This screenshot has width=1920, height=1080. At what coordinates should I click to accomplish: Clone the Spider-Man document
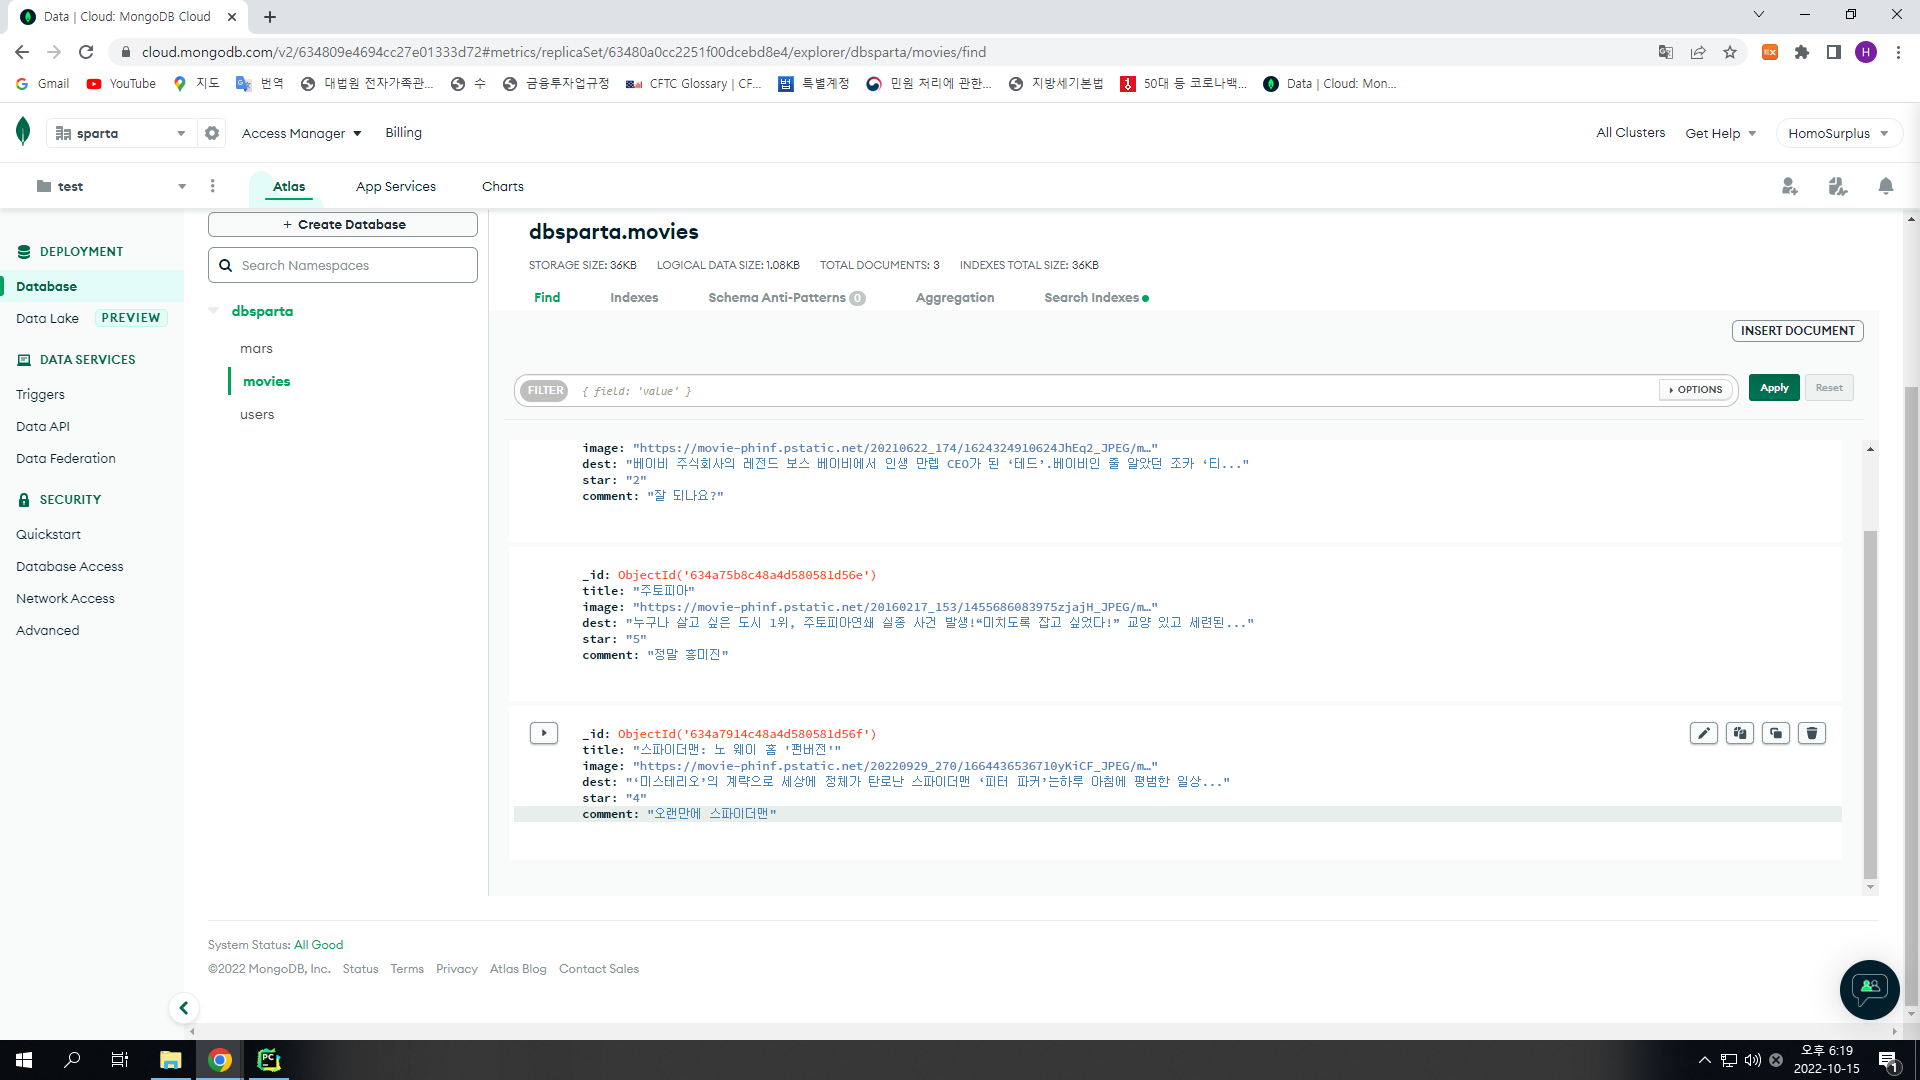tap(1776, 733)
